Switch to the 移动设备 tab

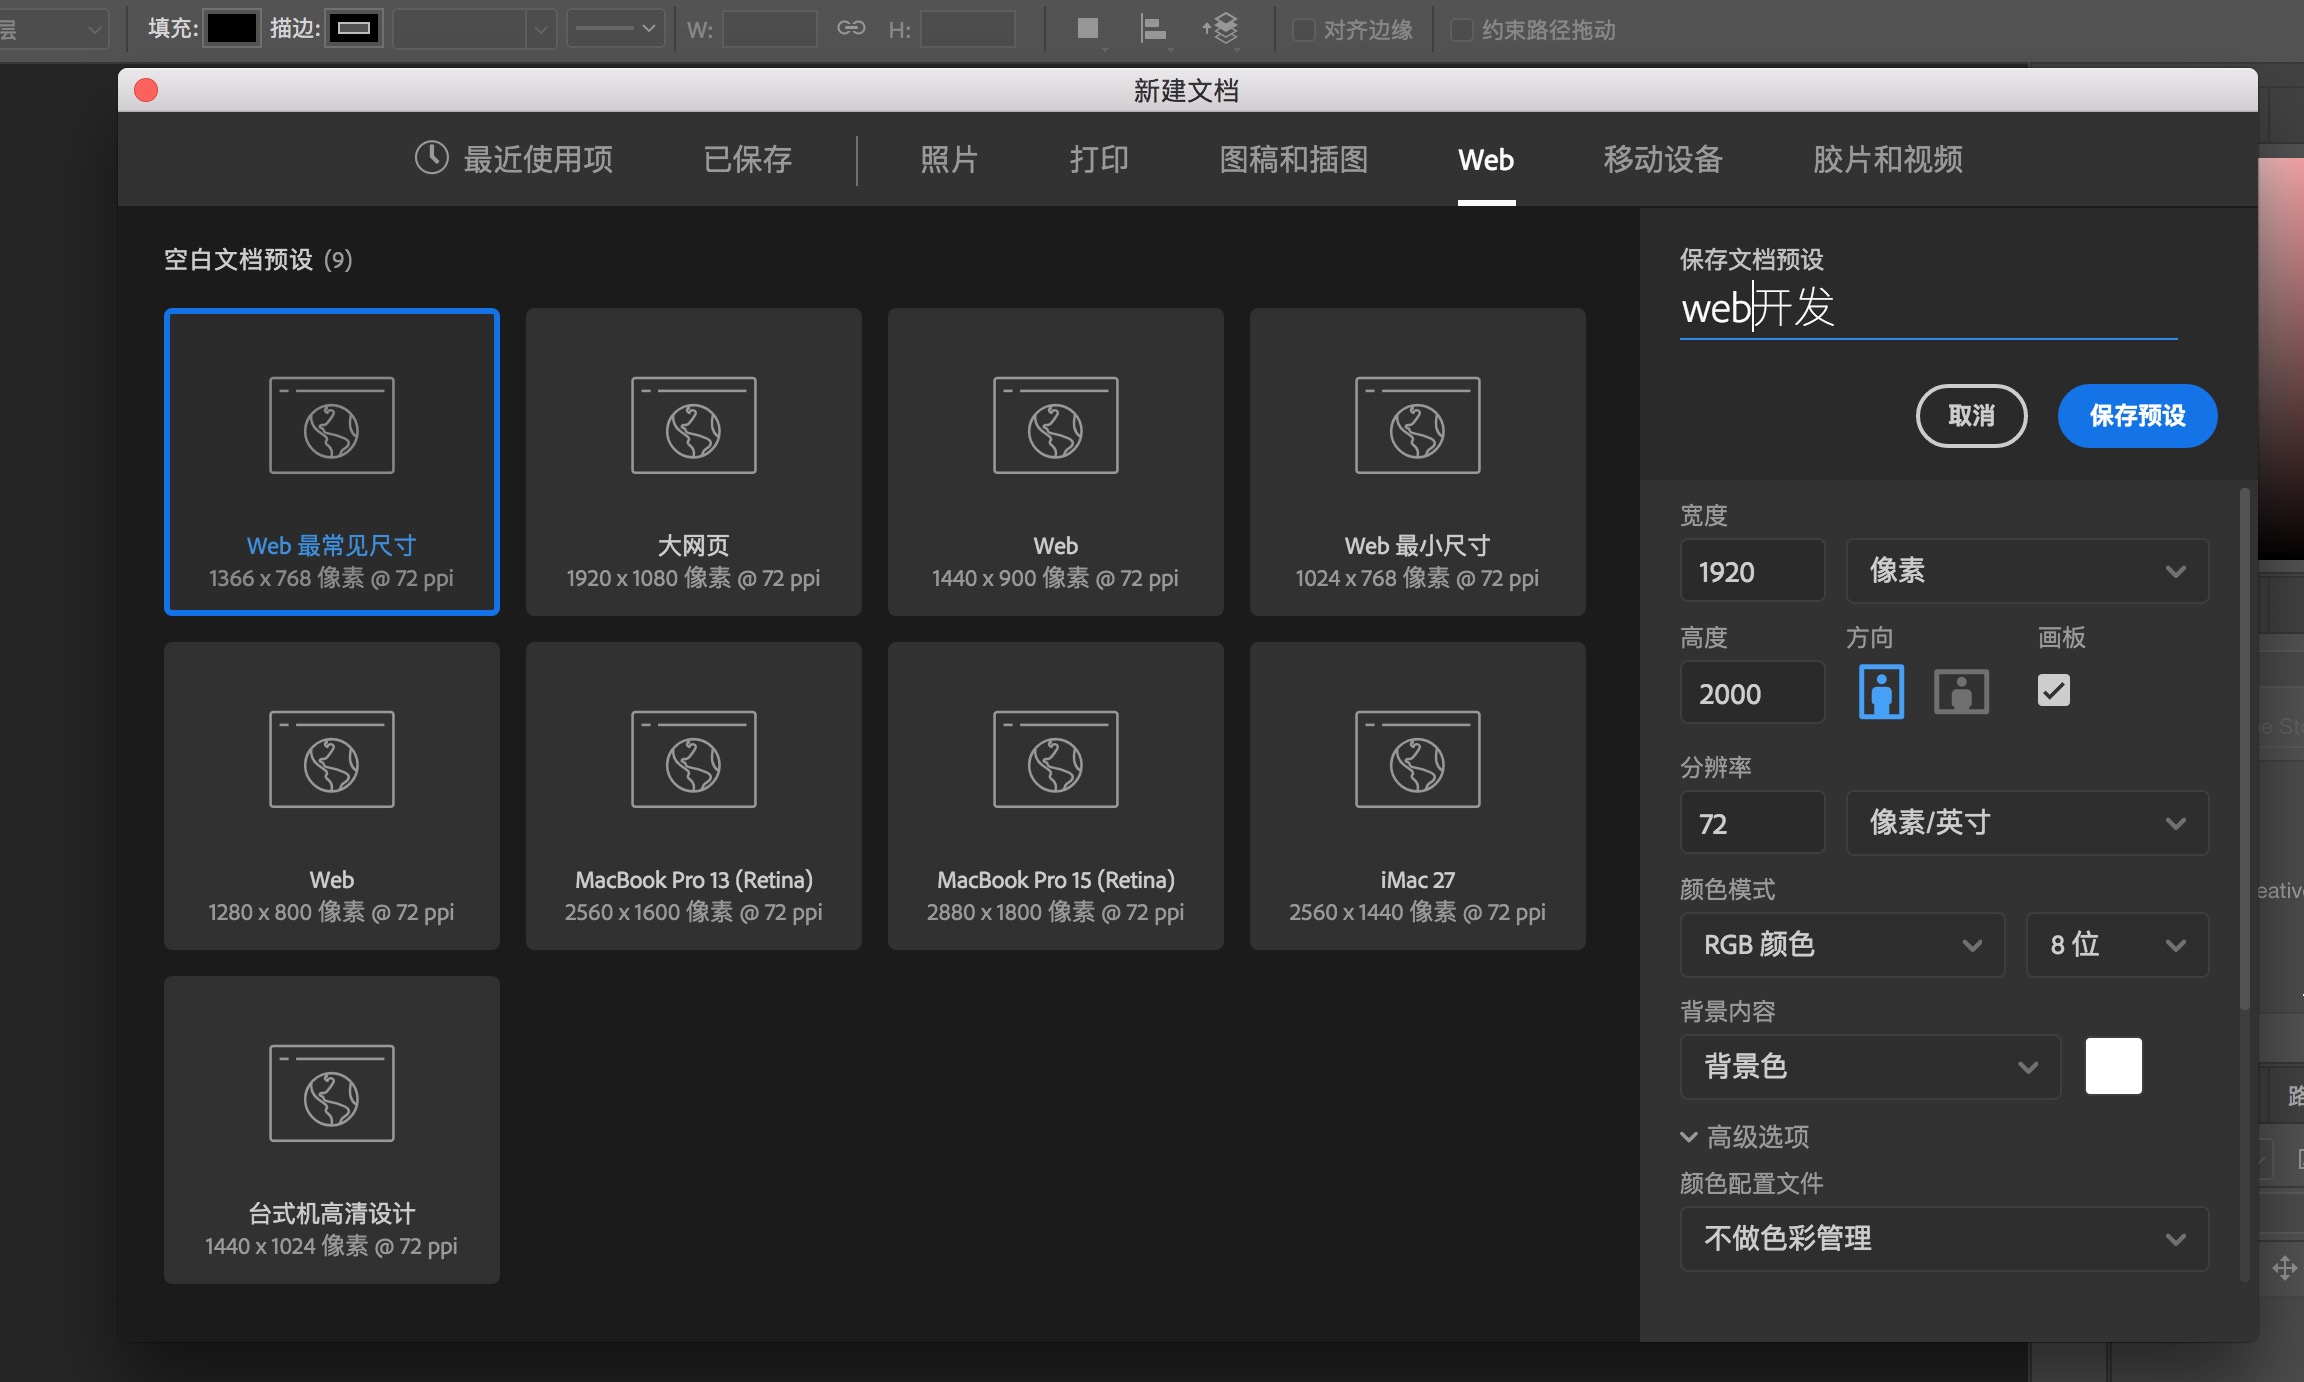click(1662, 160)
